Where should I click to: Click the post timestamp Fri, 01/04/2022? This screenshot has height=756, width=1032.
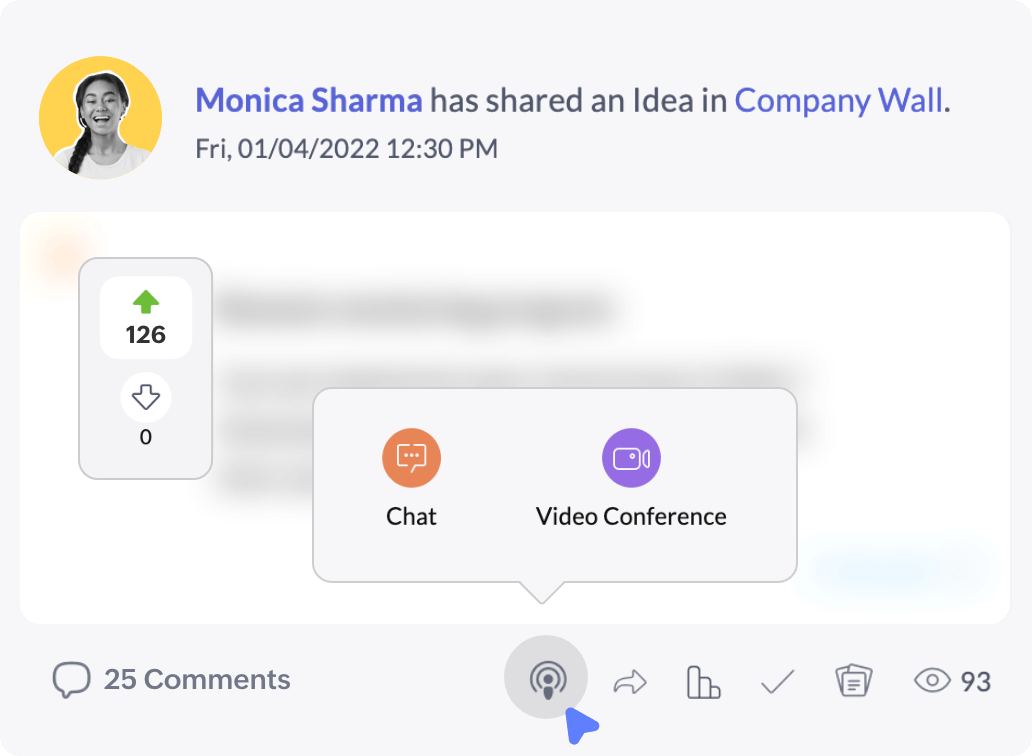pyautogui.click(x=346, y=149)
